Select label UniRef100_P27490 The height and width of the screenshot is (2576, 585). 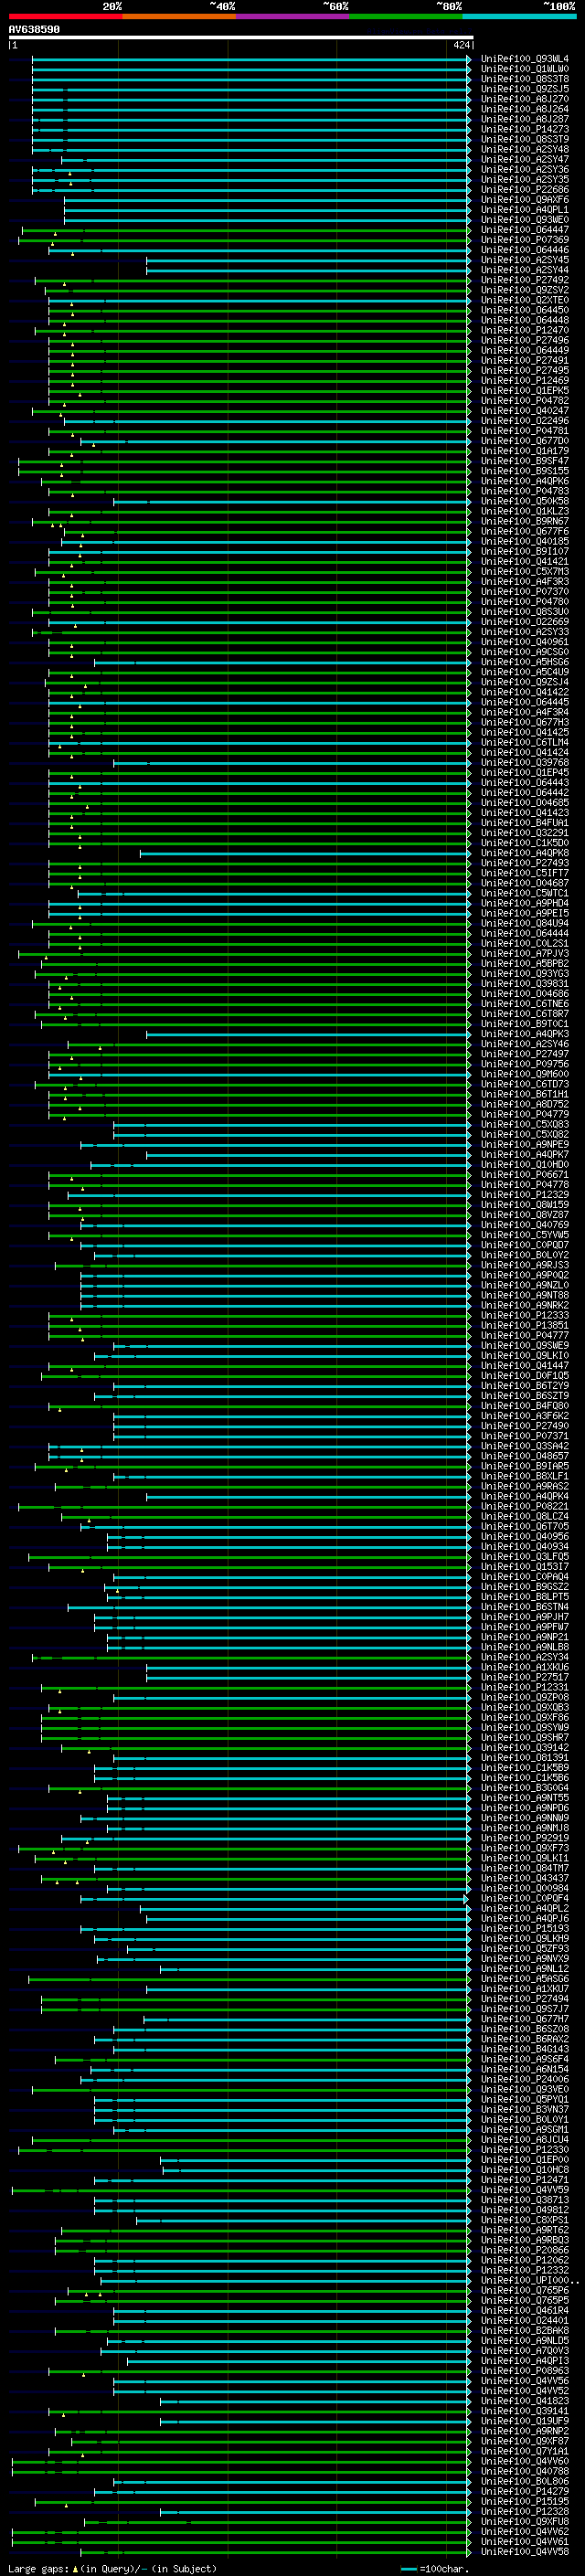[525, 1426]
